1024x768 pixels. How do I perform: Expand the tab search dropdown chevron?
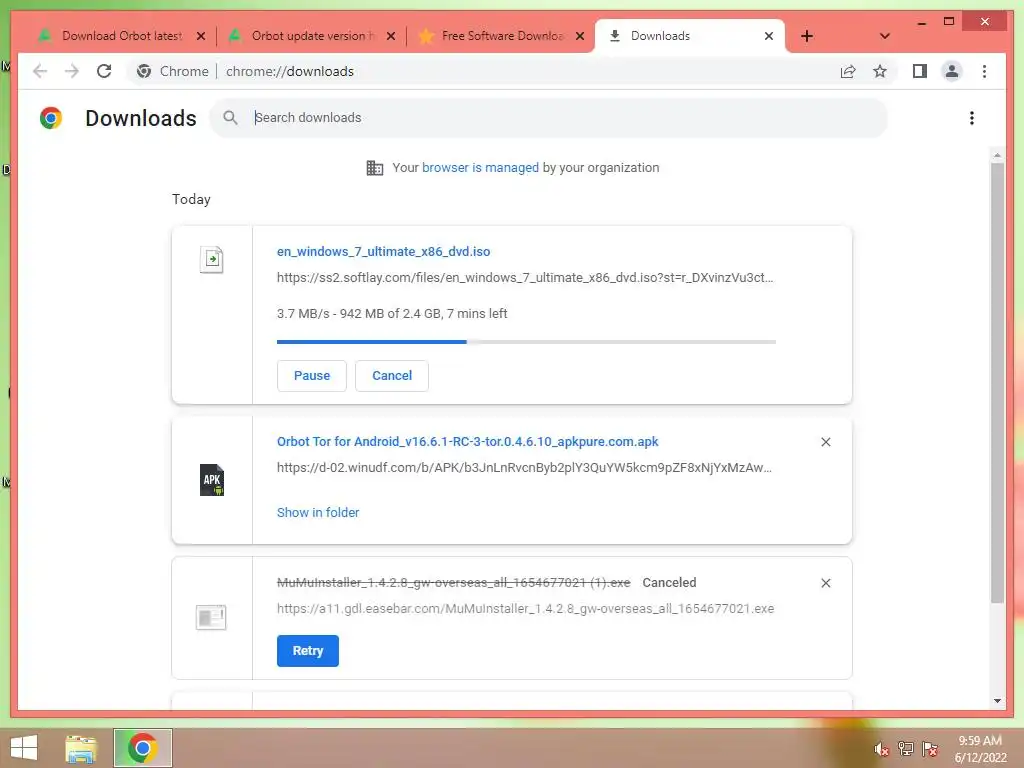pyautogui.click(x=884, y=36)
